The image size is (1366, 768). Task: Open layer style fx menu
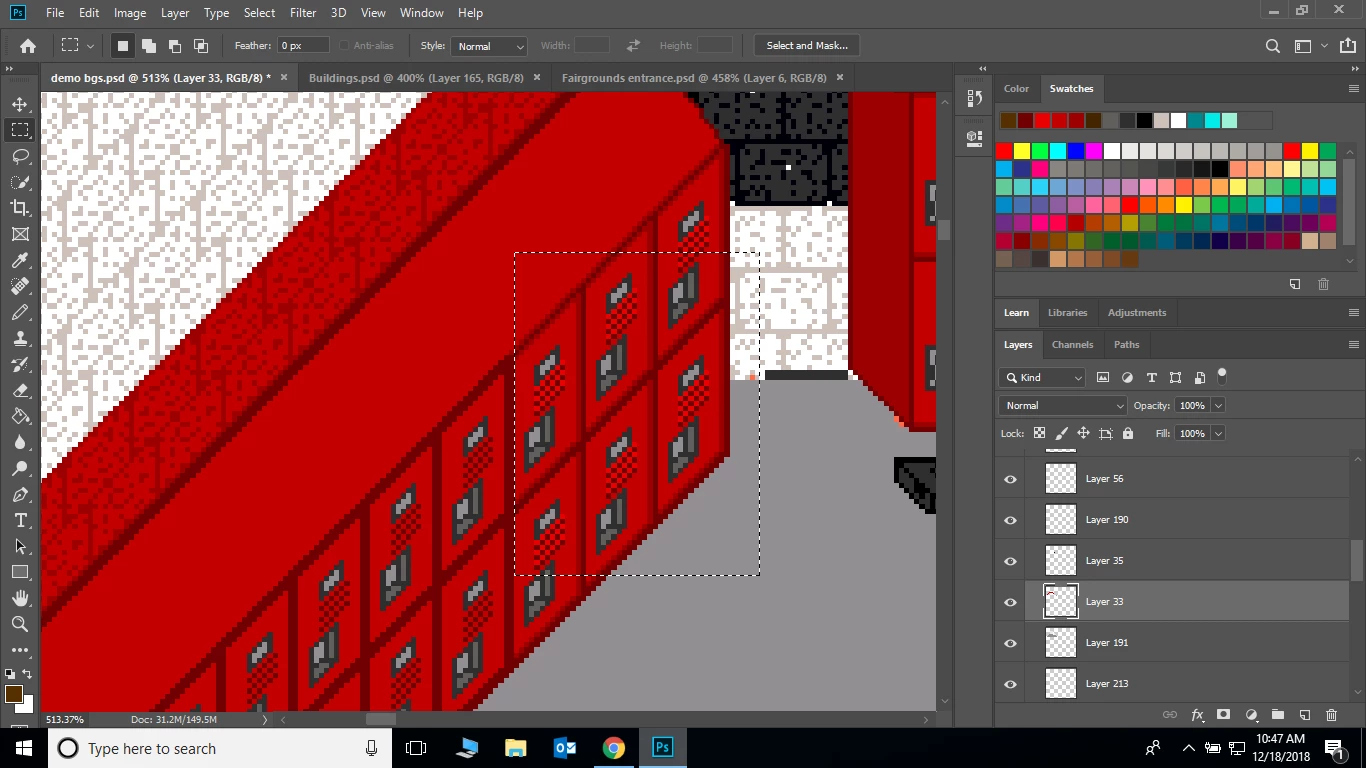pos(1197,715)
